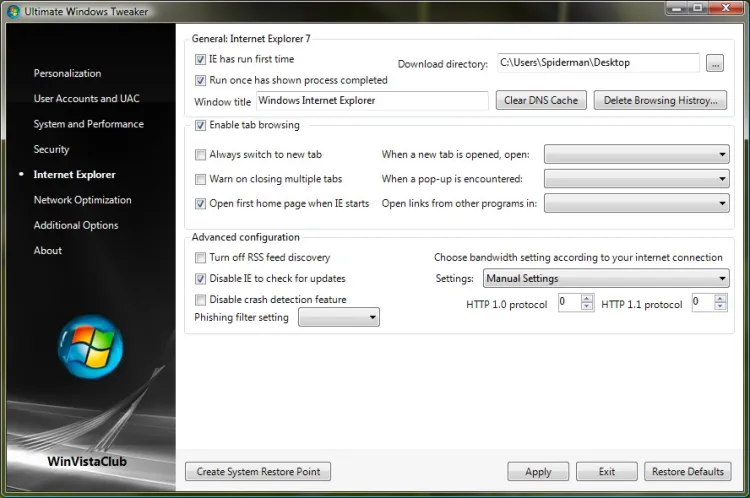
Task: Expand the Phishing filter setting dropdown
Action: pos(339,317)
